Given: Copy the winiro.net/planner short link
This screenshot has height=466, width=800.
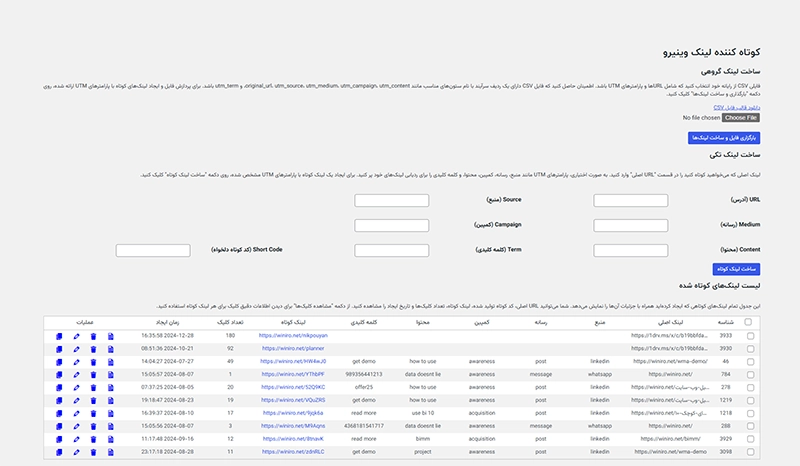Looking at the screenshot, I should click(59, 349).
